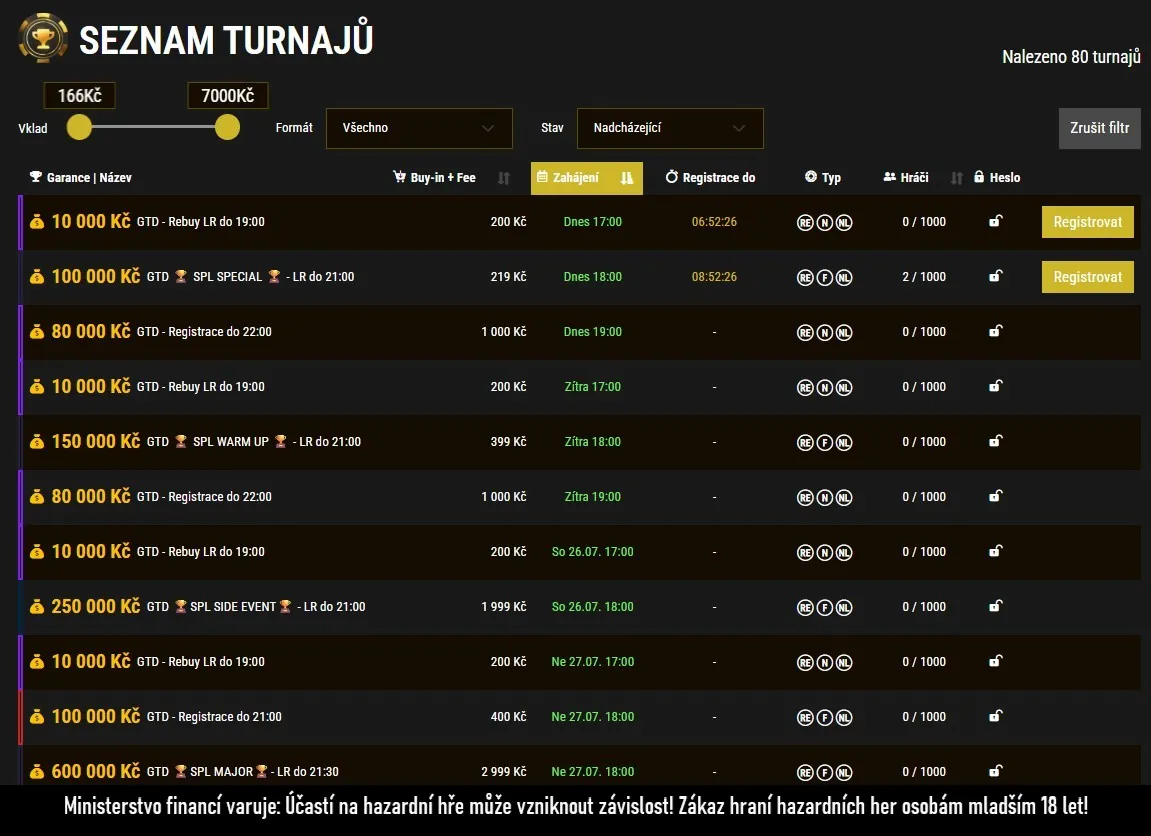
Task: Toggle the sort arrows in the Zahájení column
Action: pyautogui.click(x=627, y=177)
